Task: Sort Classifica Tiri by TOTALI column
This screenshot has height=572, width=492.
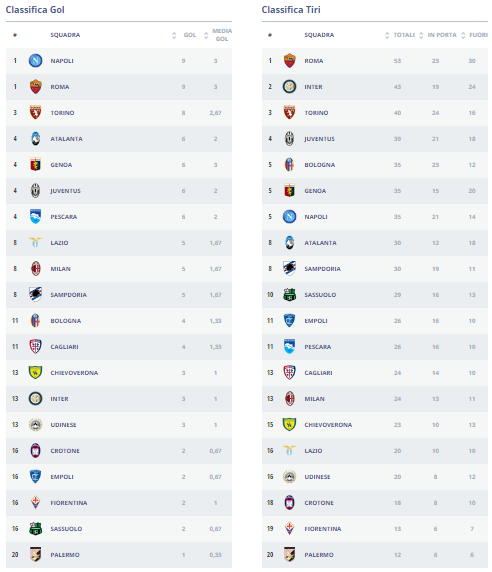Action: tap(404, 35)
